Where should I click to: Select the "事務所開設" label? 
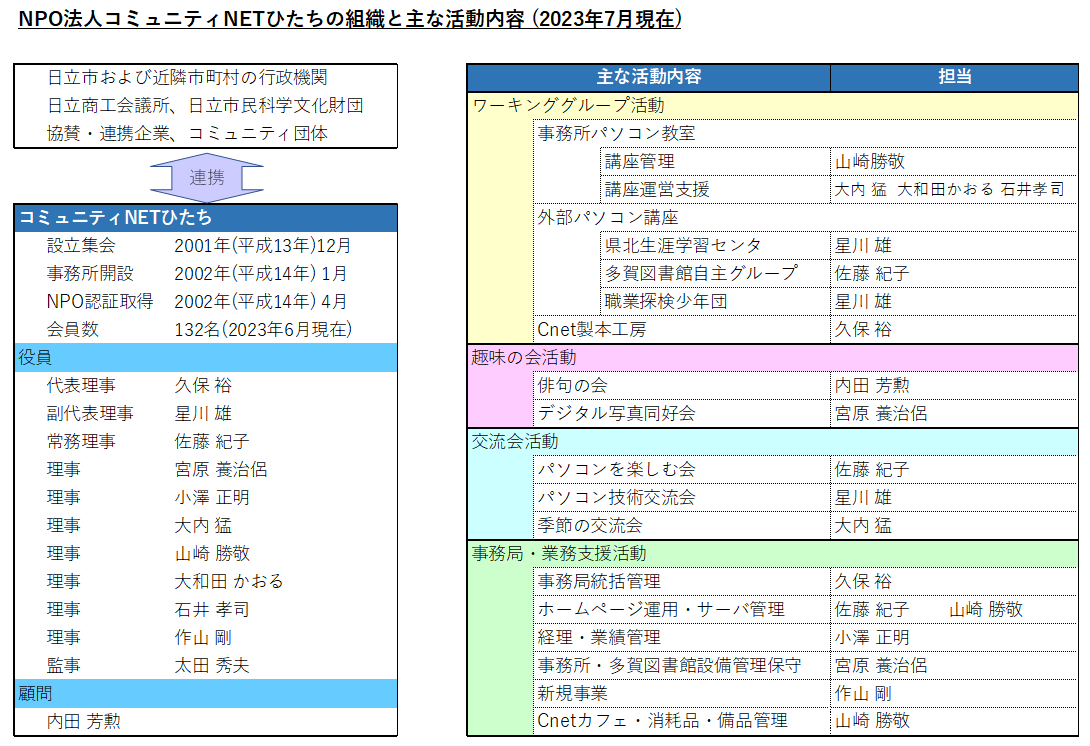point(90,273)
